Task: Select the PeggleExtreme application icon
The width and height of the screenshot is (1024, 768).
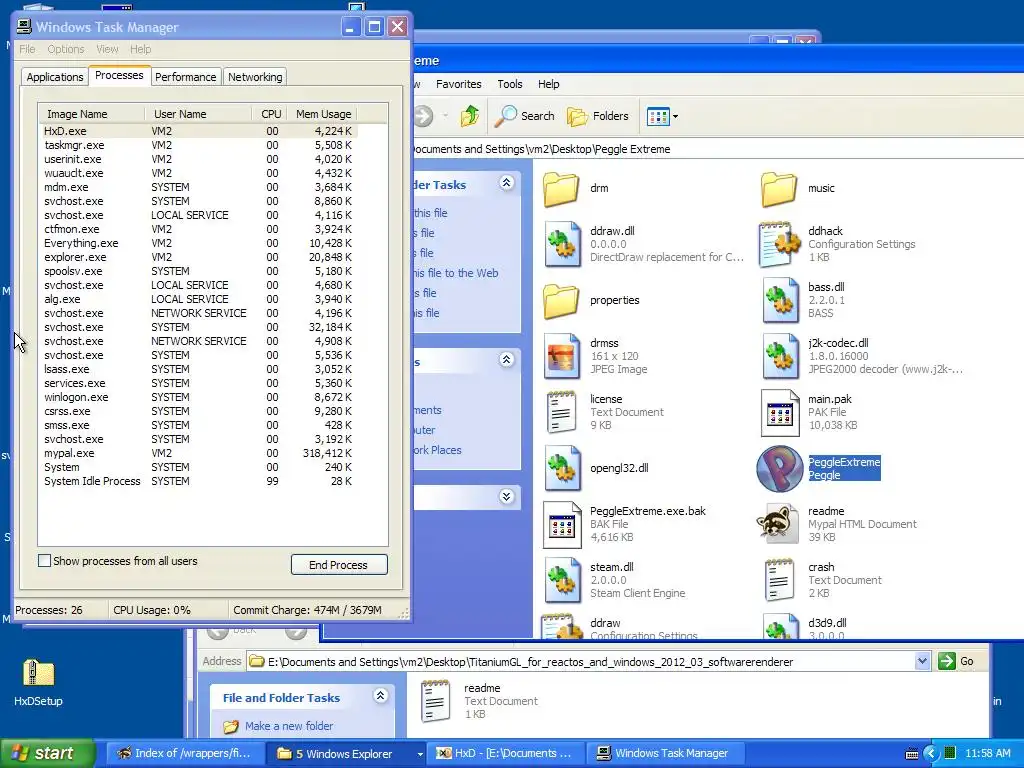Action: (x=780, y=469)
